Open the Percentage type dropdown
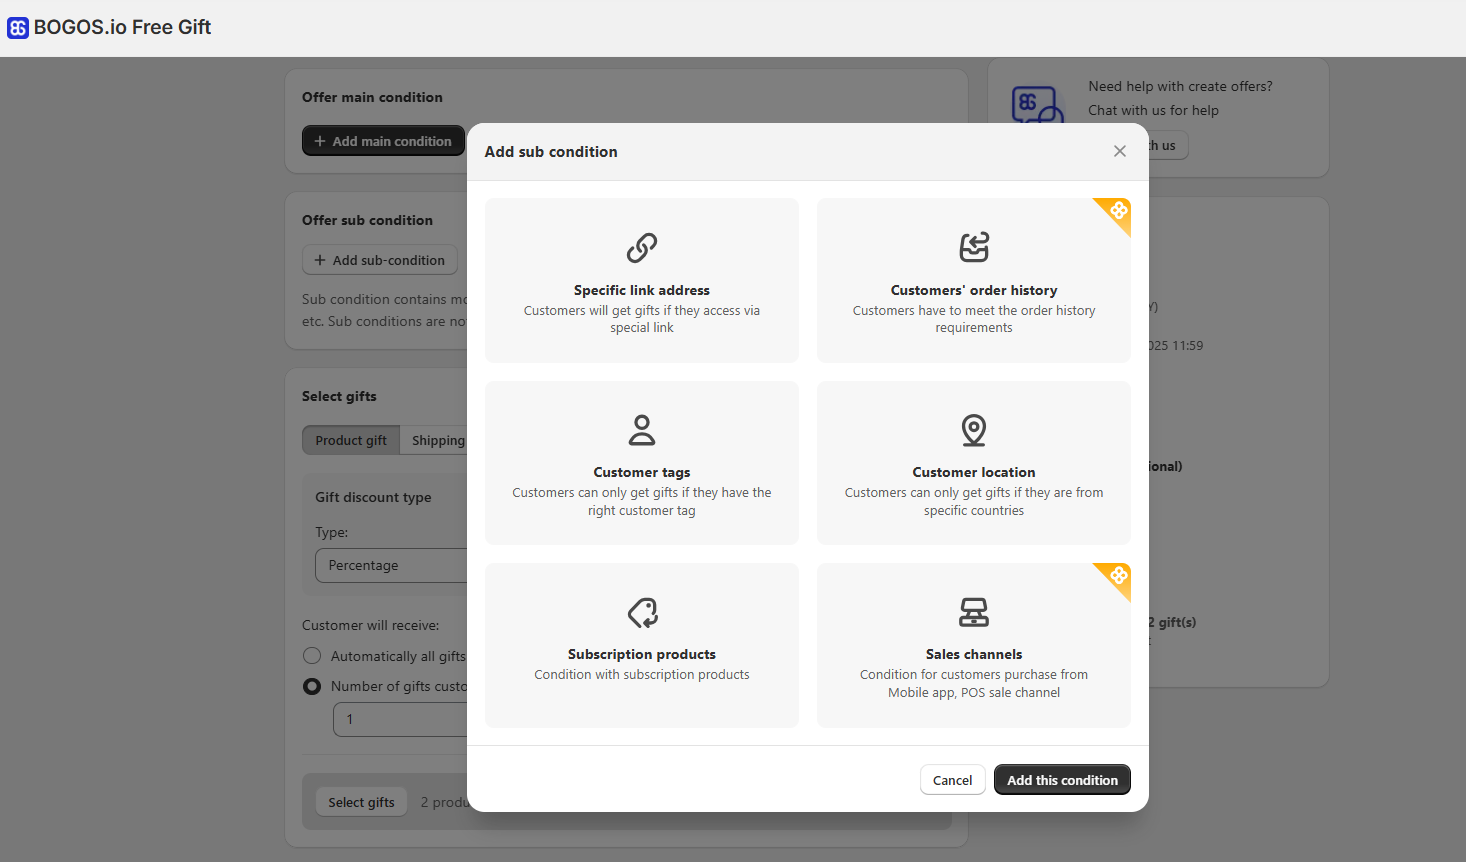 [x=392, y=565]
